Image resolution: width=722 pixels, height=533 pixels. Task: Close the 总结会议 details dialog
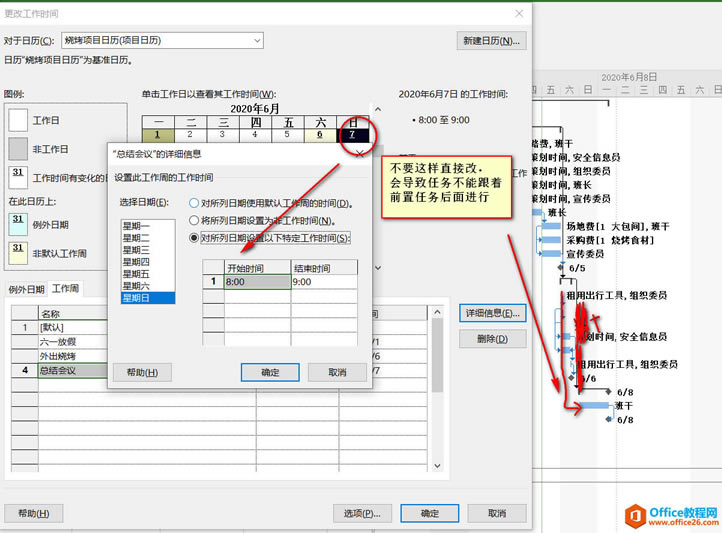pos(360,154)
